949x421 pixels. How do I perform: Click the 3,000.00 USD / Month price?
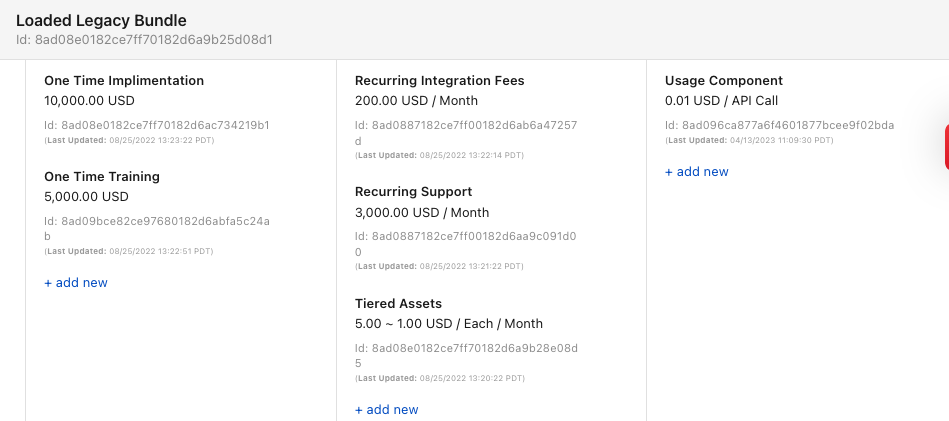click(x=422, y=213)
